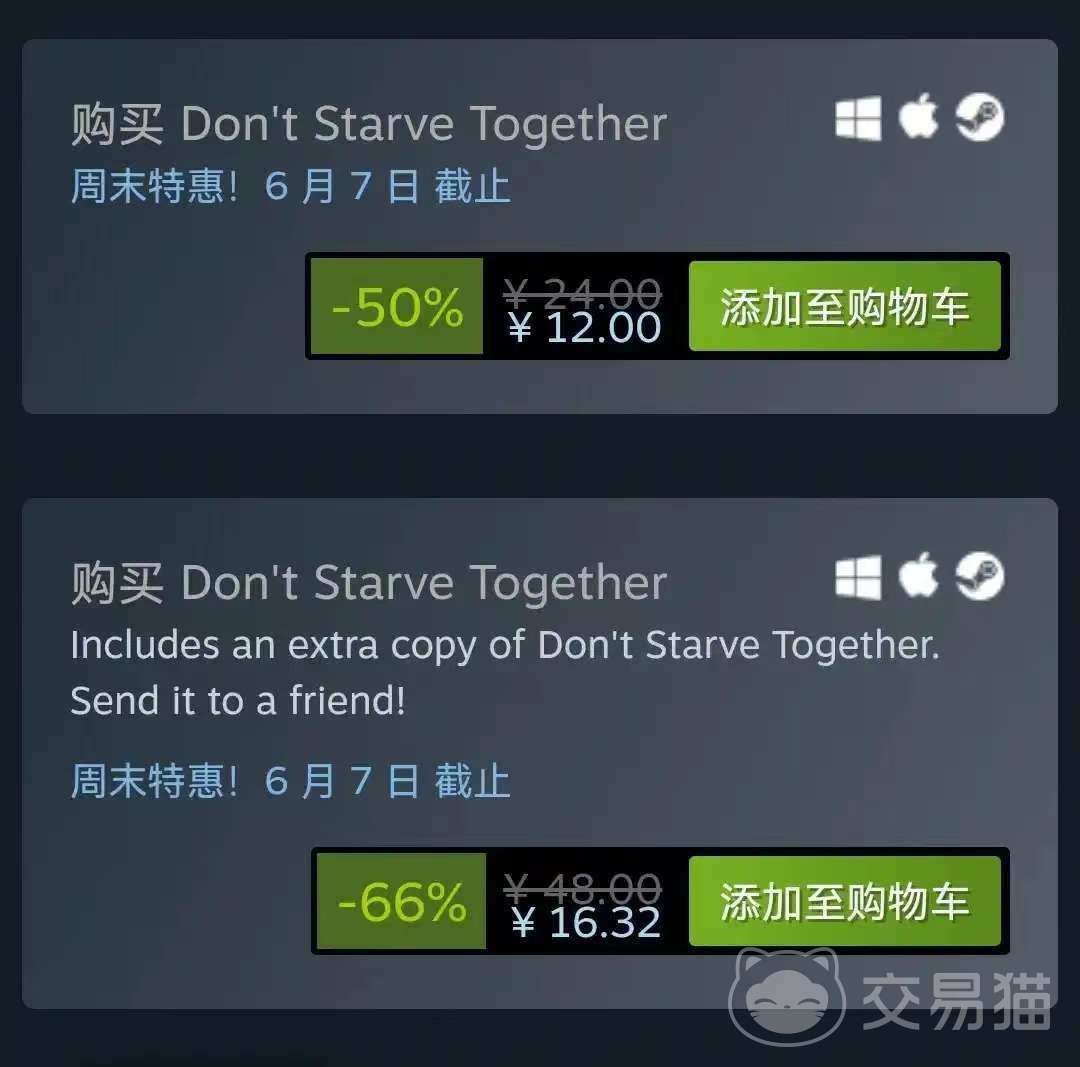This screenshot has height=1067, width=1080.
Task: Click 'Includes an extra copy' description text
Action: tap(506, 672)
